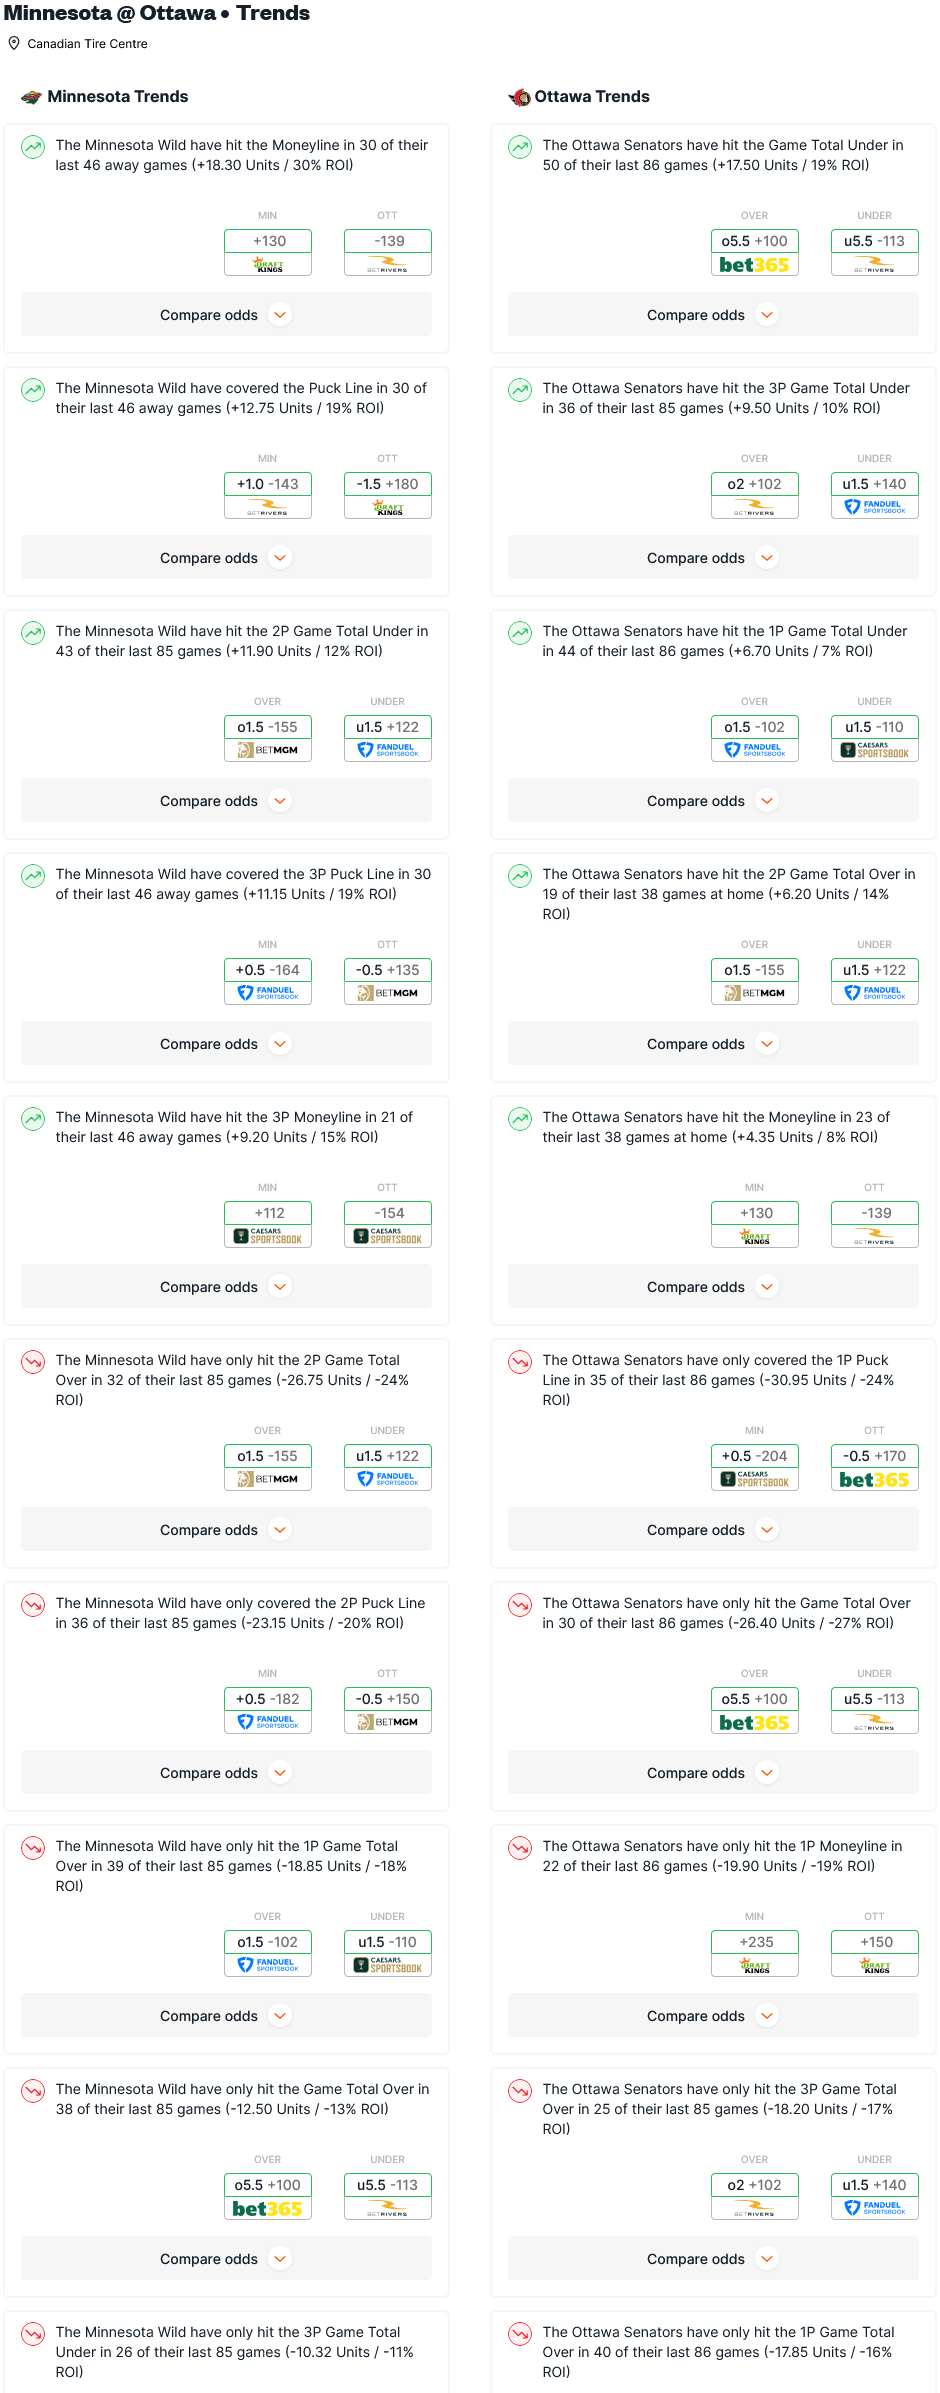Pick the +235 MIN 1P moneyline odds
The height and width of the screenshot is (2393, 940).
(755, 1942)
